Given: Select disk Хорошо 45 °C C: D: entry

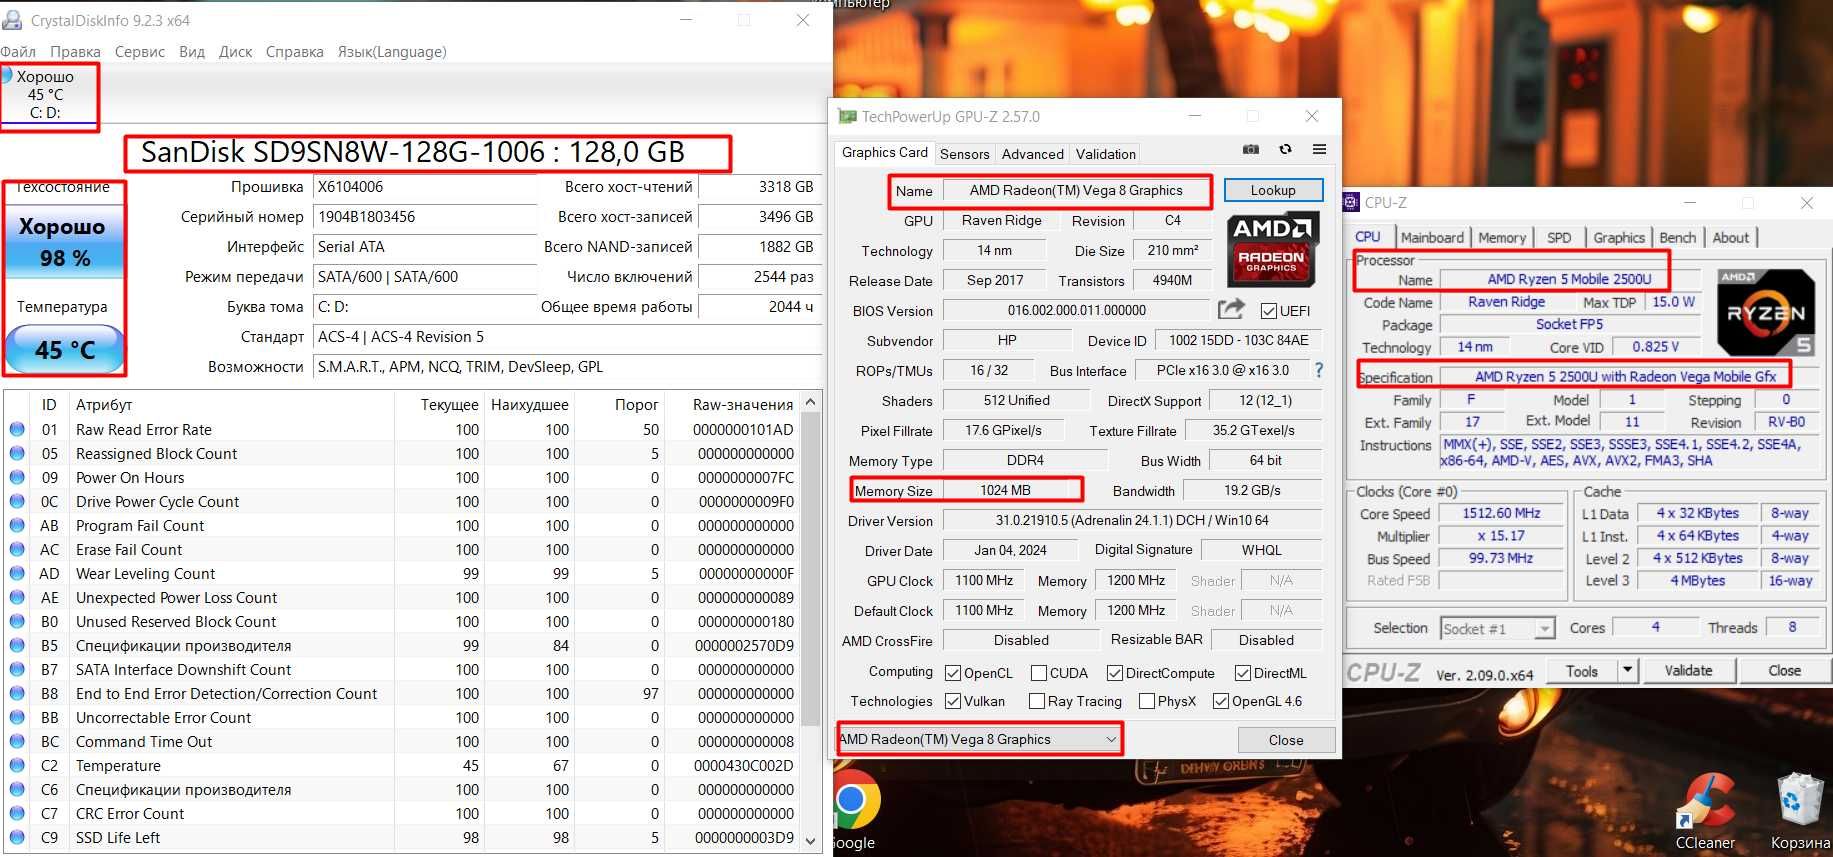Looking at the screenshot, I should coord(49,95).
